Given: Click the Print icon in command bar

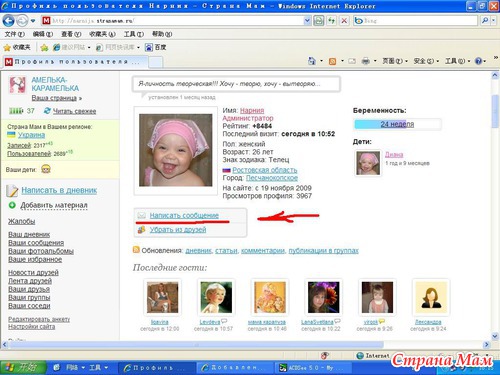Looking at the screenshot, I should 366,61.
